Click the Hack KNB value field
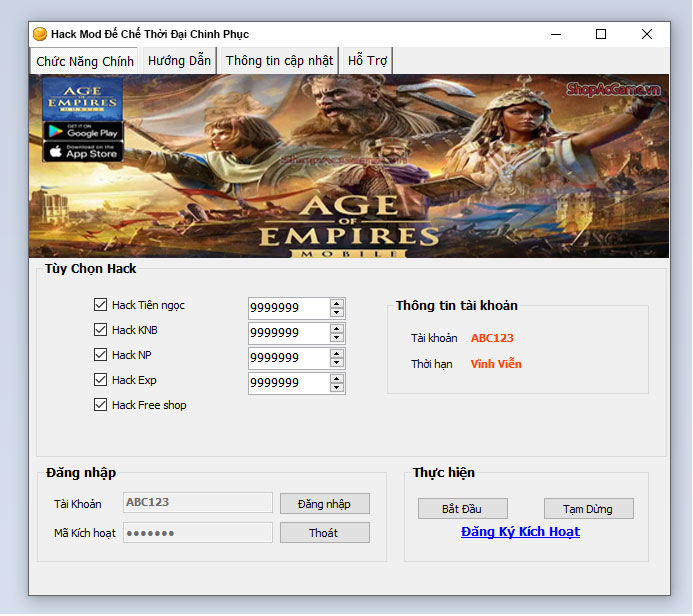693x616 pixels. [x=289, y=333]
